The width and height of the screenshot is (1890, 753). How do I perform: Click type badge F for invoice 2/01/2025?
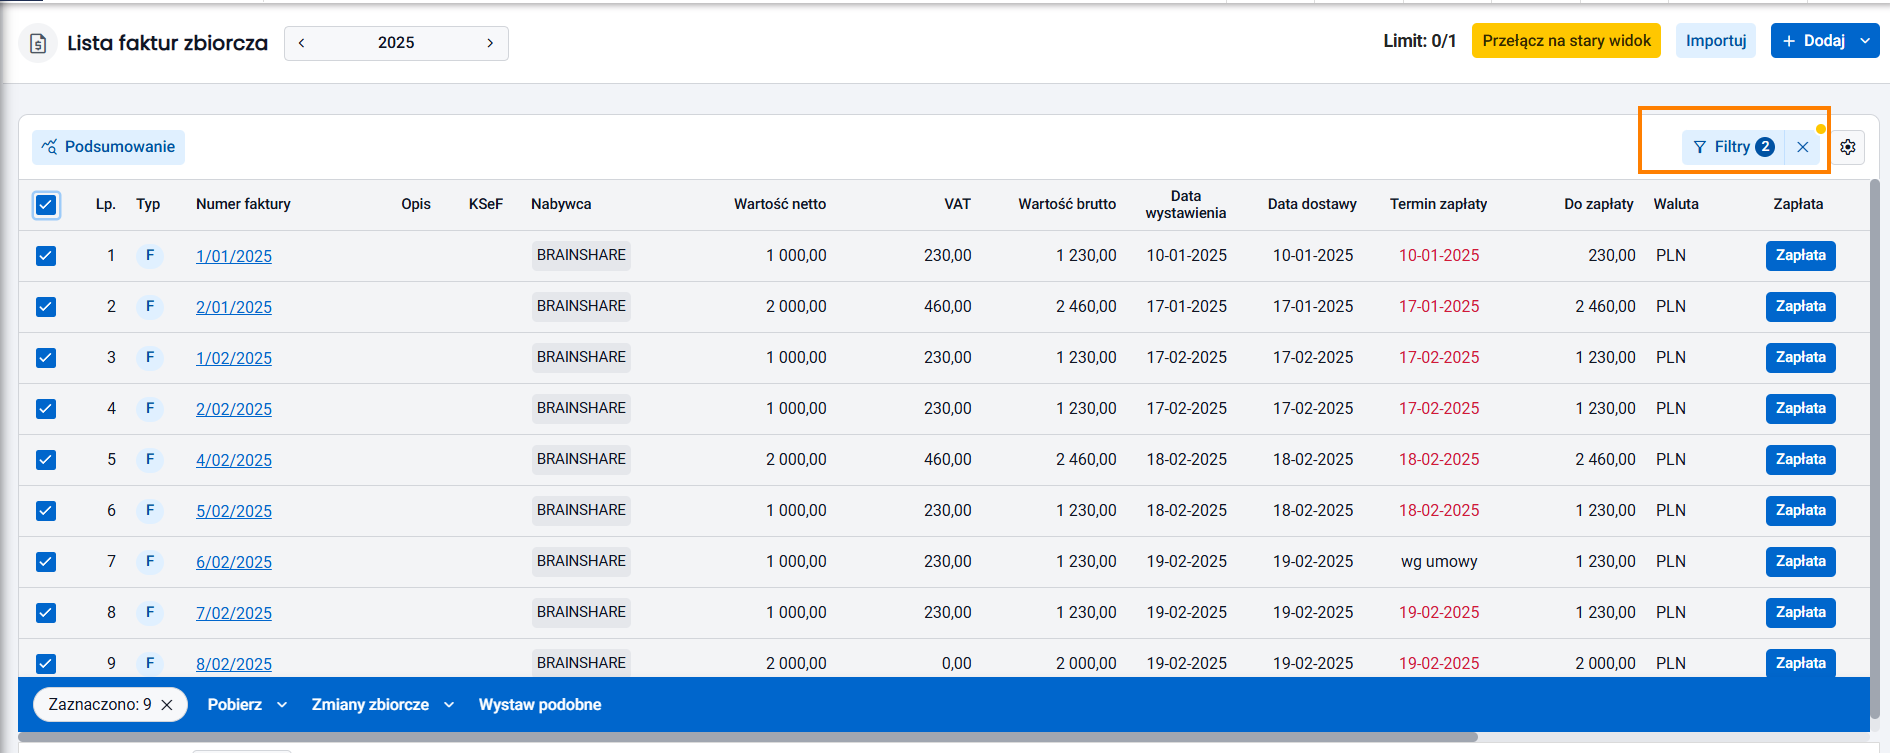[x=150, y=306]
